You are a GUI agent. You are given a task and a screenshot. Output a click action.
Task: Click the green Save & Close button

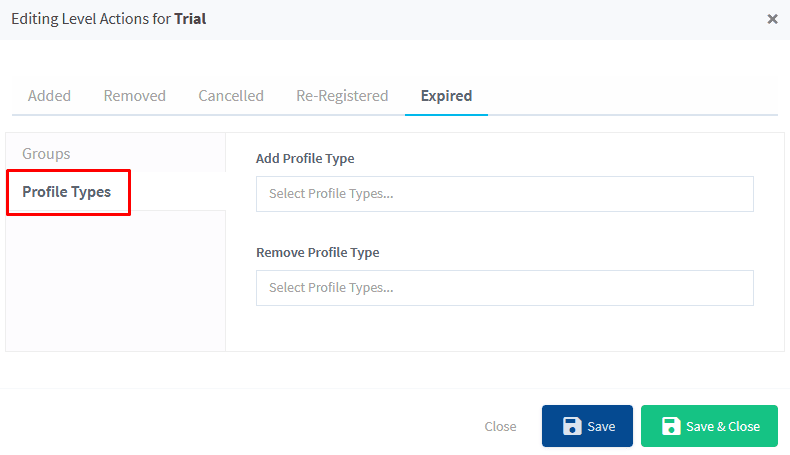point(709,426)
